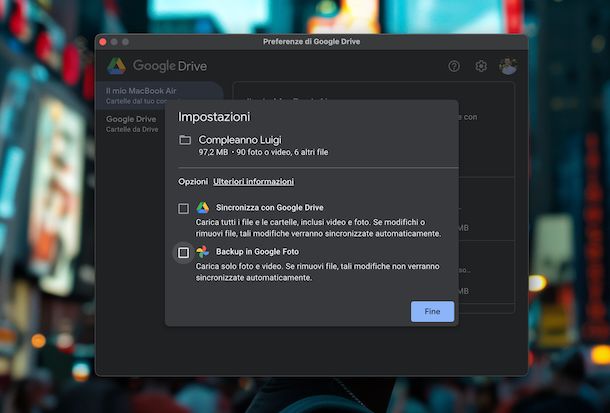This screenshot has width=610, height=413.
Task: Click the Preferenze di Google Drive title bar
Action: (x=311, y=41)
